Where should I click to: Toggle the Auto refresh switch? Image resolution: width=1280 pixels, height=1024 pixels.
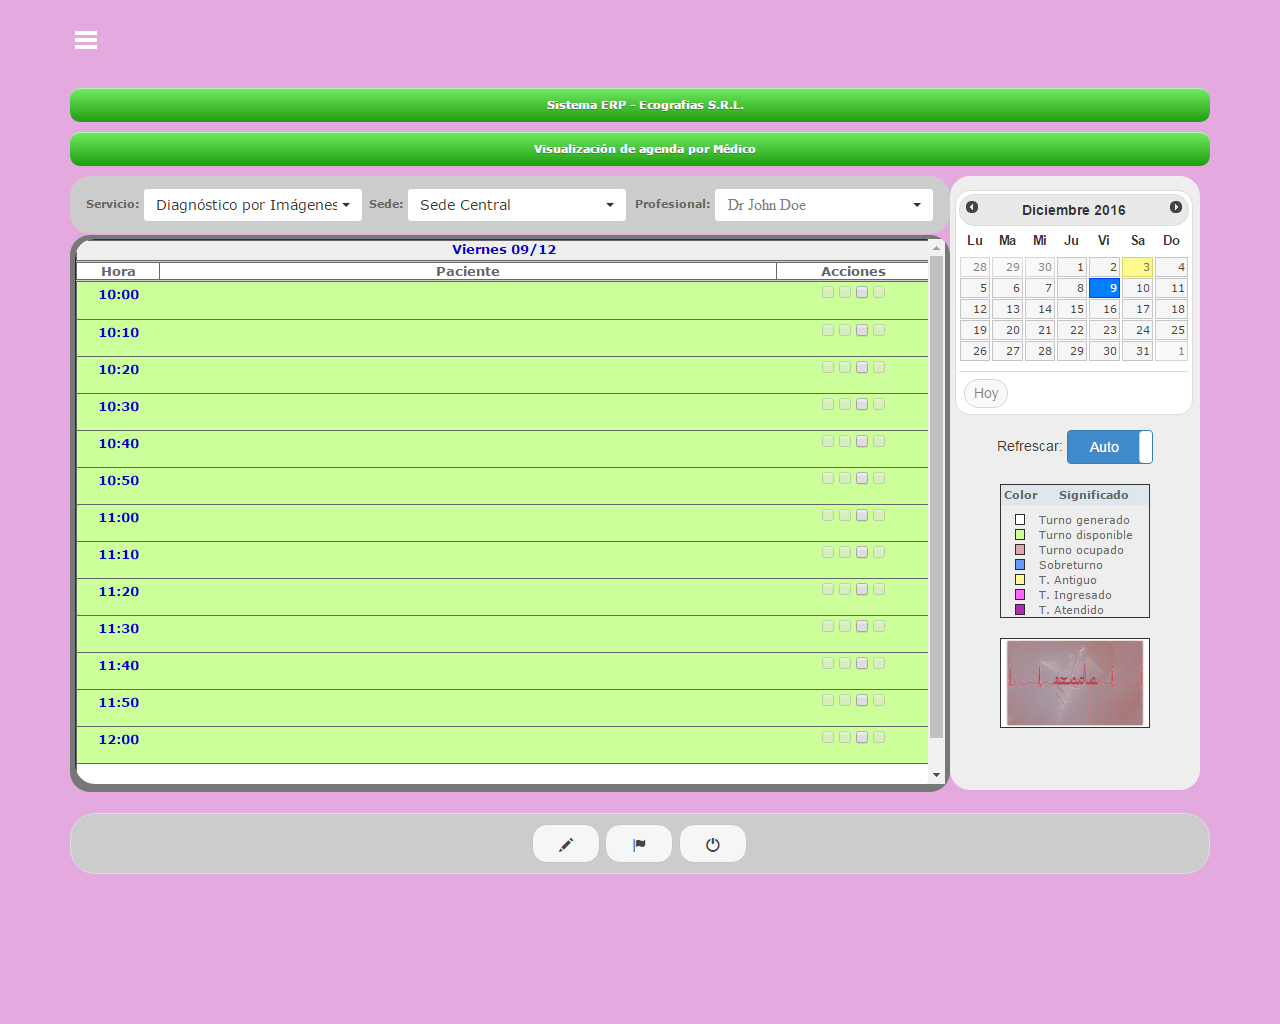tap(1110, 447)
